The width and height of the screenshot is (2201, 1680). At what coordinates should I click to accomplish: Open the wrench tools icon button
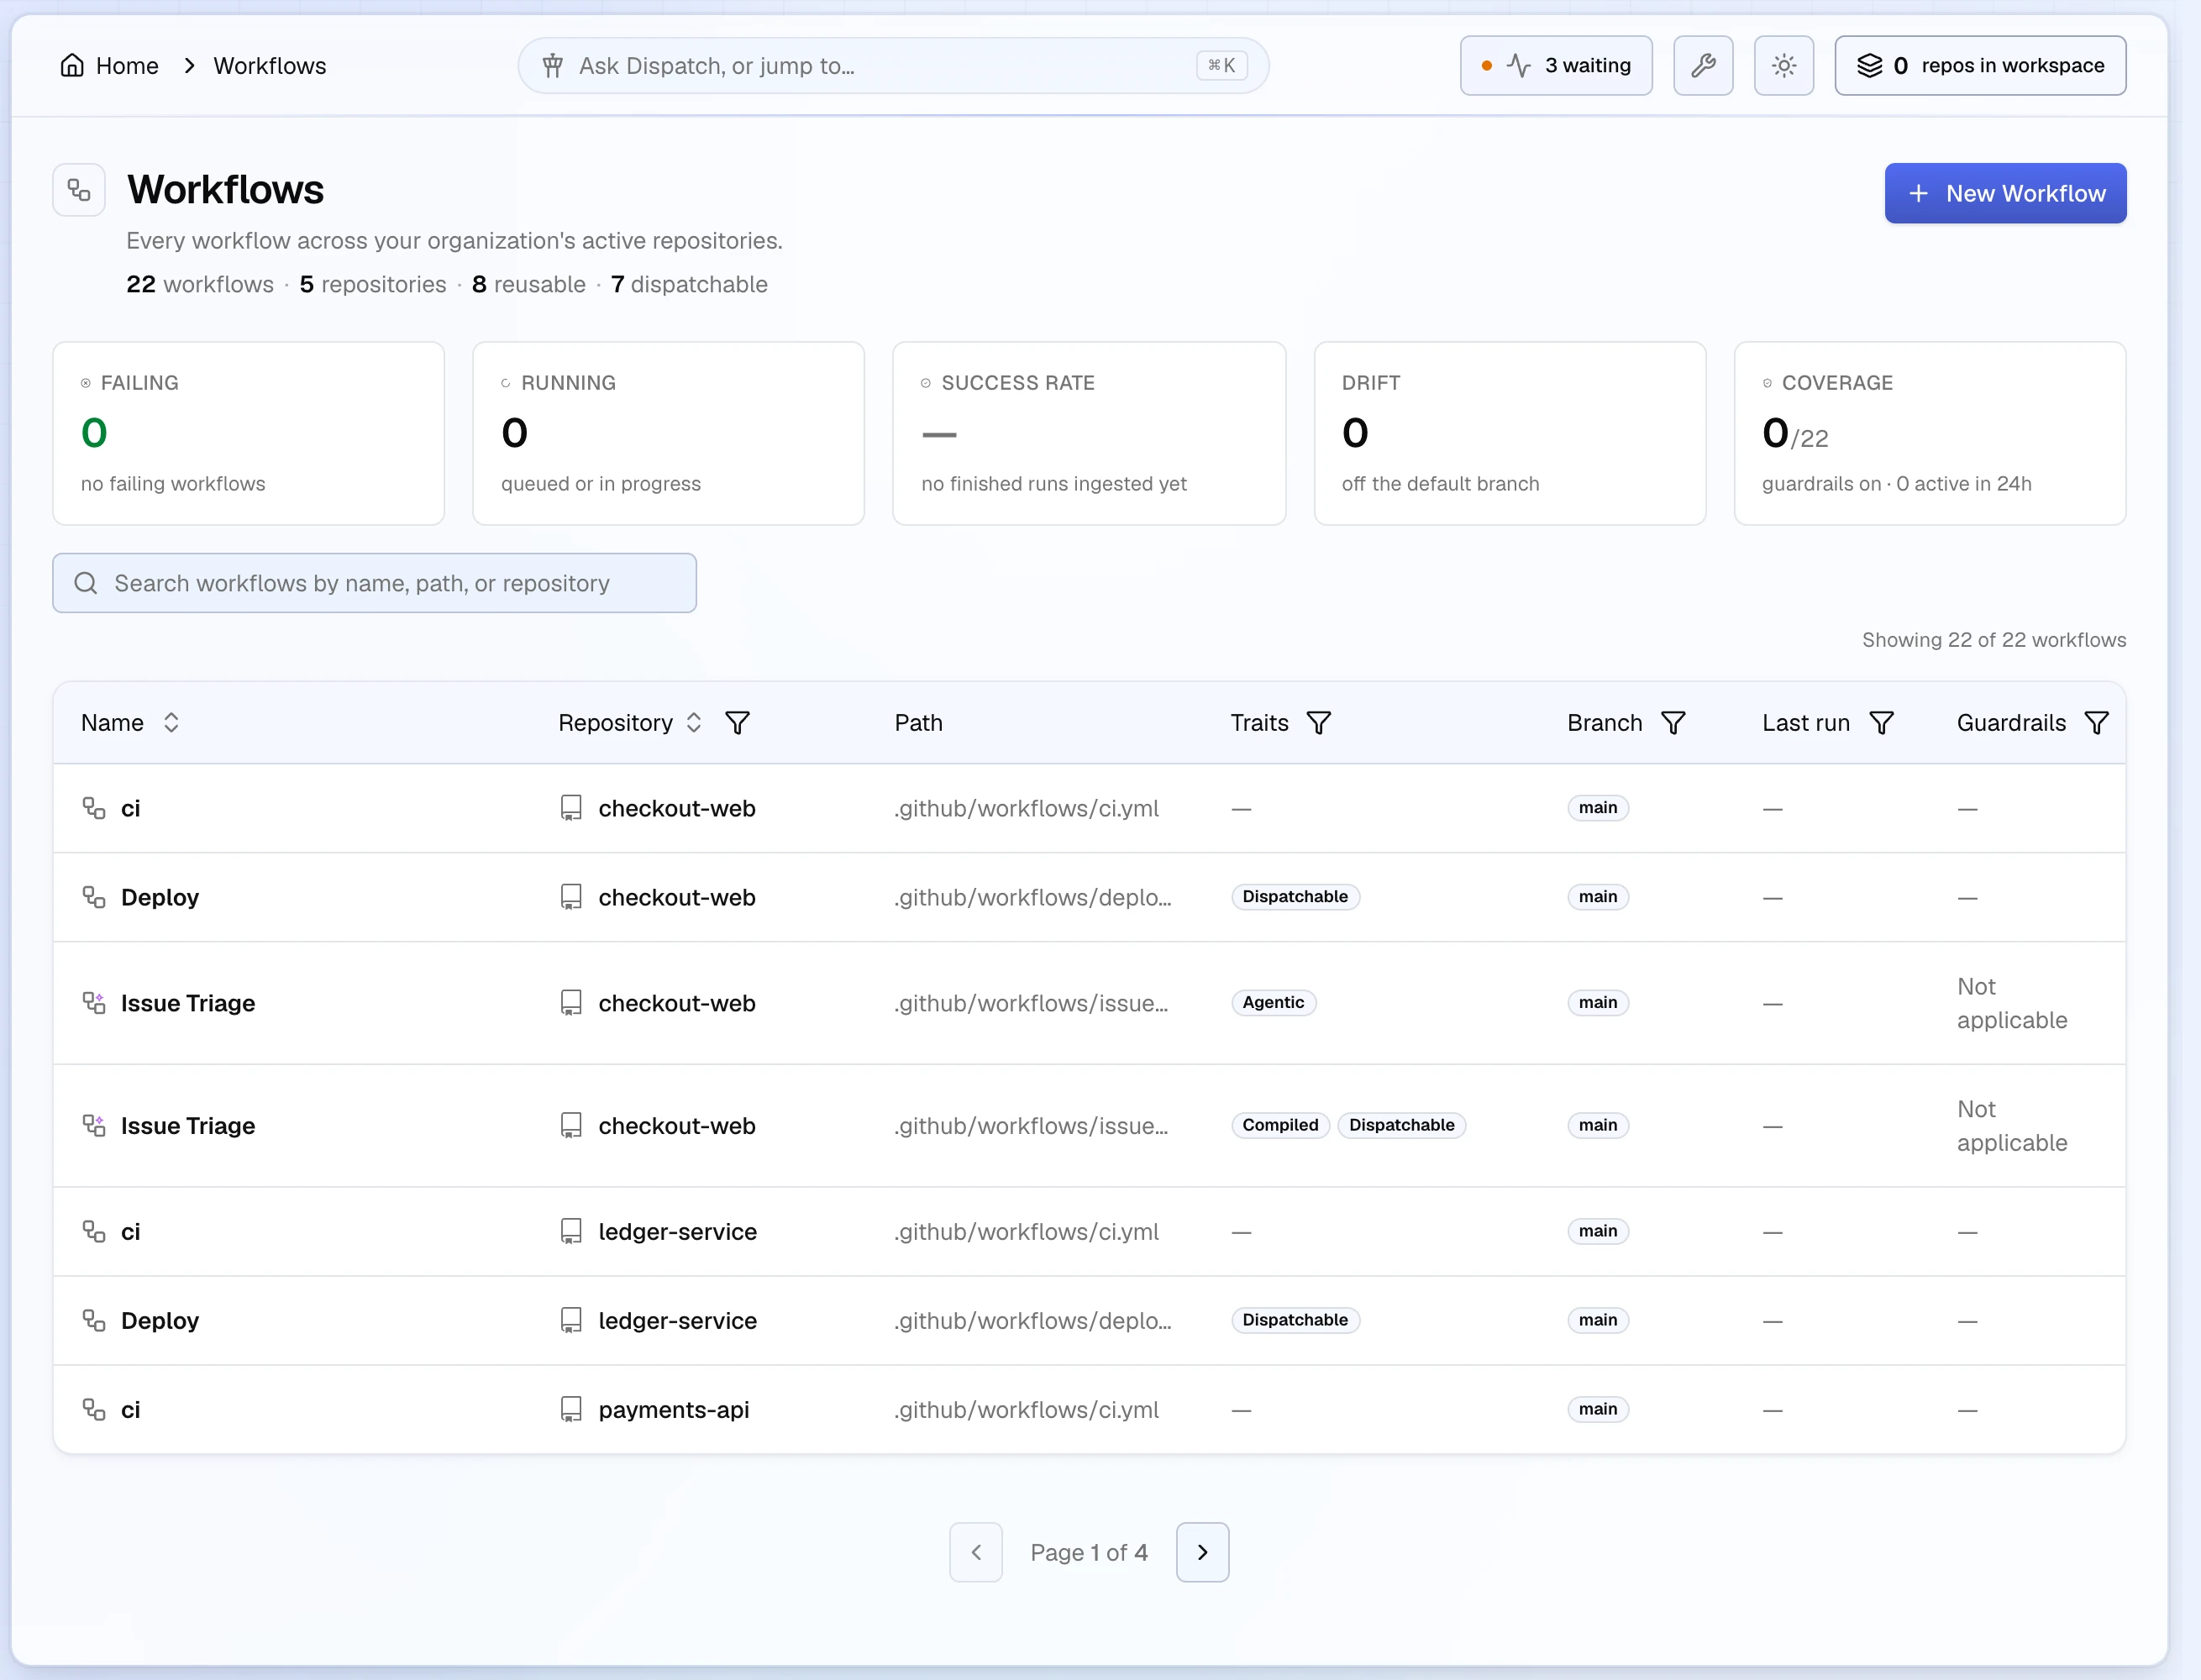pyautogui.click(x=1703, y=66)
